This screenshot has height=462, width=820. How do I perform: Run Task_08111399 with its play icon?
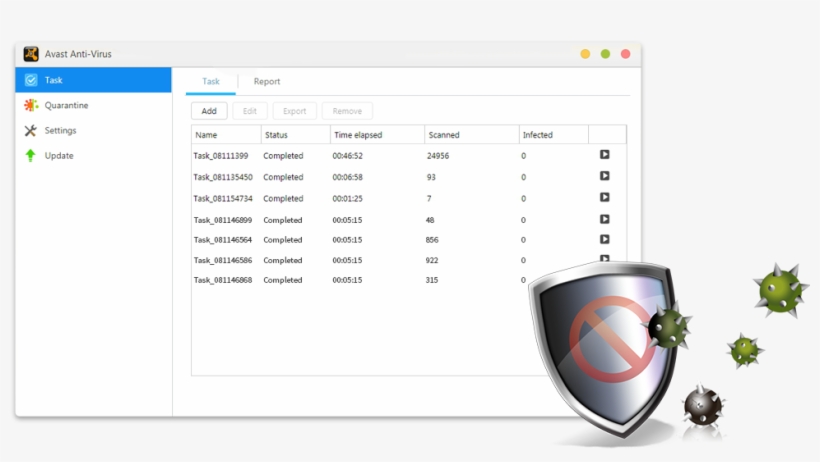[605, 154]
